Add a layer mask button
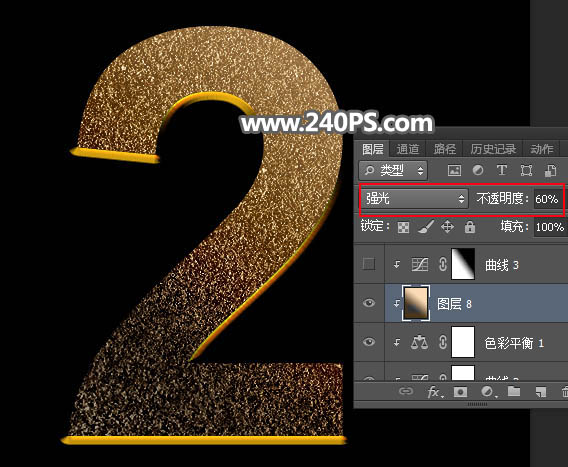Image resolution: width=568 pixels, height=467 pixels. coord(460,392)
